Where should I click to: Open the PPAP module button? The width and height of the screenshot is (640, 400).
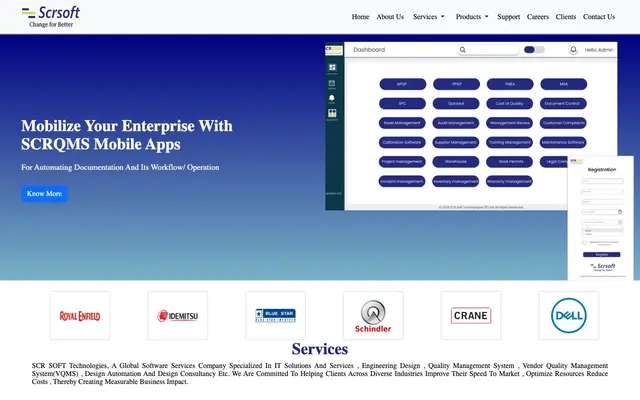456,84
